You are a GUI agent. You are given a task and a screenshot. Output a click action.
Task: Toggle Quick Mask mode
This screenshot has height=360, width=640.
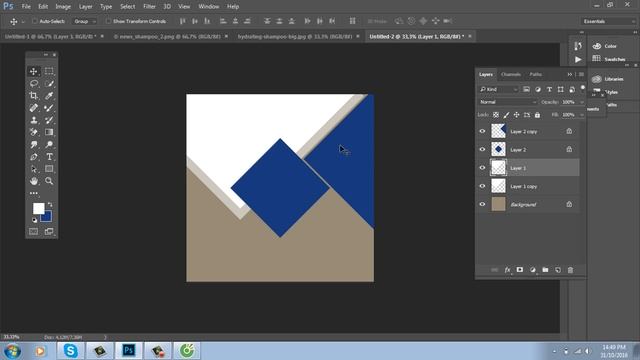tap(33, 232)
